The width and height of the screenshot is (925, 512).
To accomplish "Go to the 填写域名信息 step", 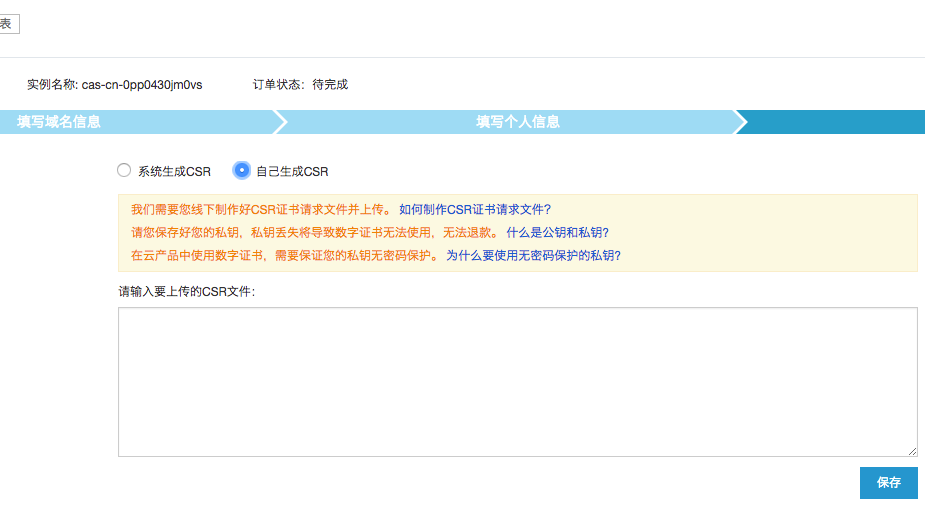I will tap(59, 122).
